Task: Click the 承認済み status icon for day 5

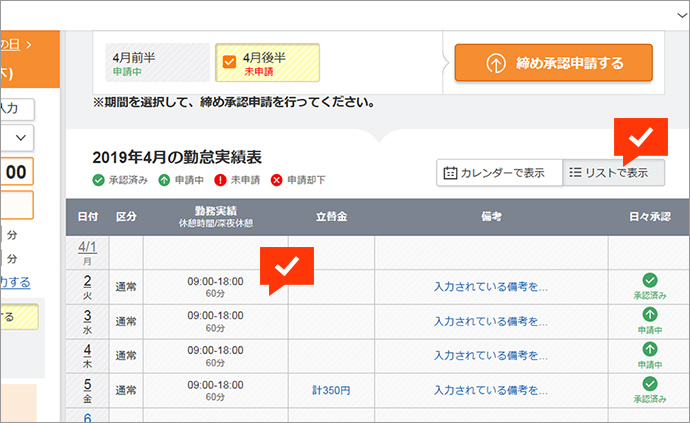Action: point(649,384)
